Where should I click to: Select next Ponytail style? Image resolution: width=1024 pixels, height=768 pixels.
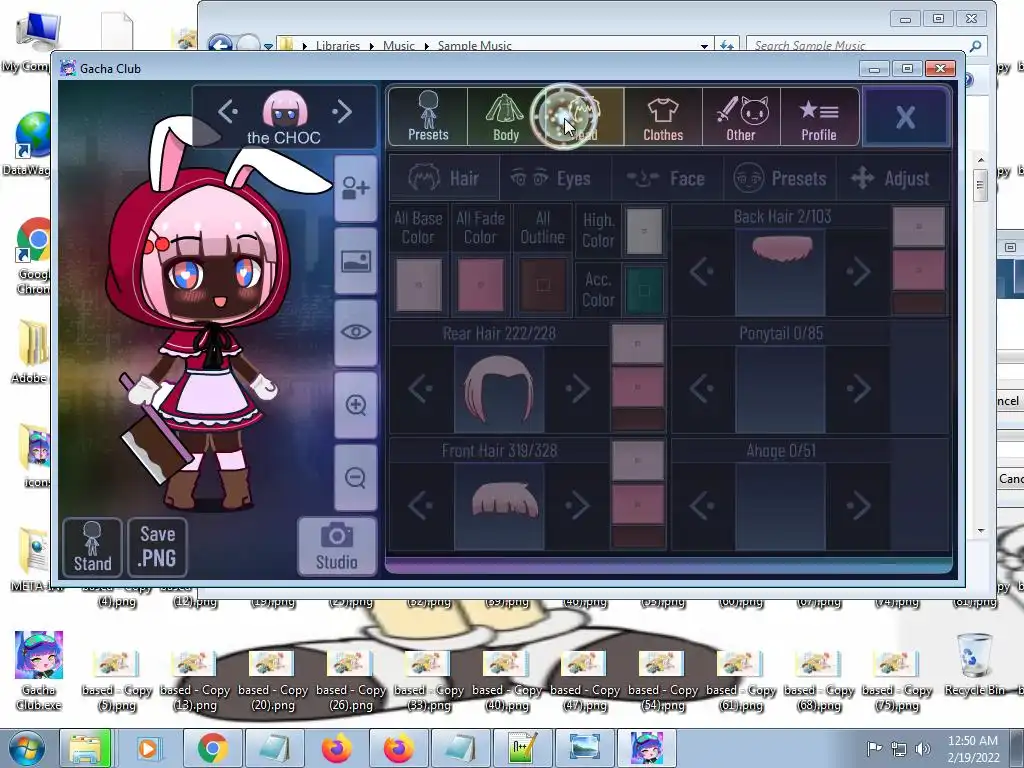pos(858,389)
